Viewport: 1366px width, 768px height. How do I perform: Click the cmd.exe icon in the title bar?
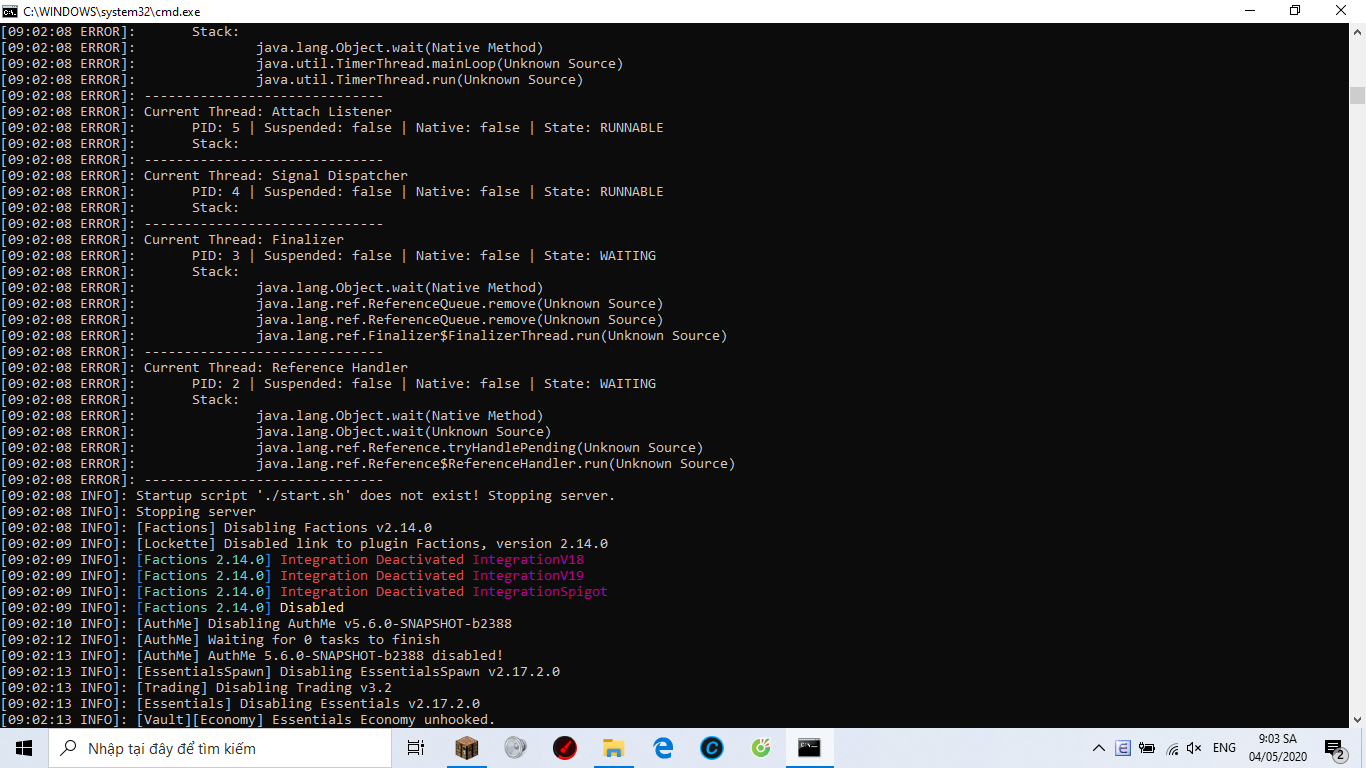point(10,10)
